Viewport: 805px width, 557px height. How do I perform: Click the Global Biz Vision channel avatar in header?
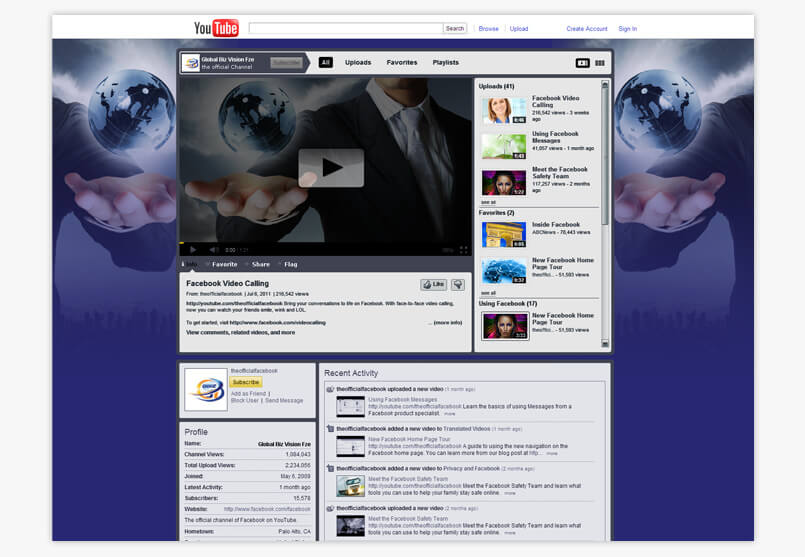(191, 63)
